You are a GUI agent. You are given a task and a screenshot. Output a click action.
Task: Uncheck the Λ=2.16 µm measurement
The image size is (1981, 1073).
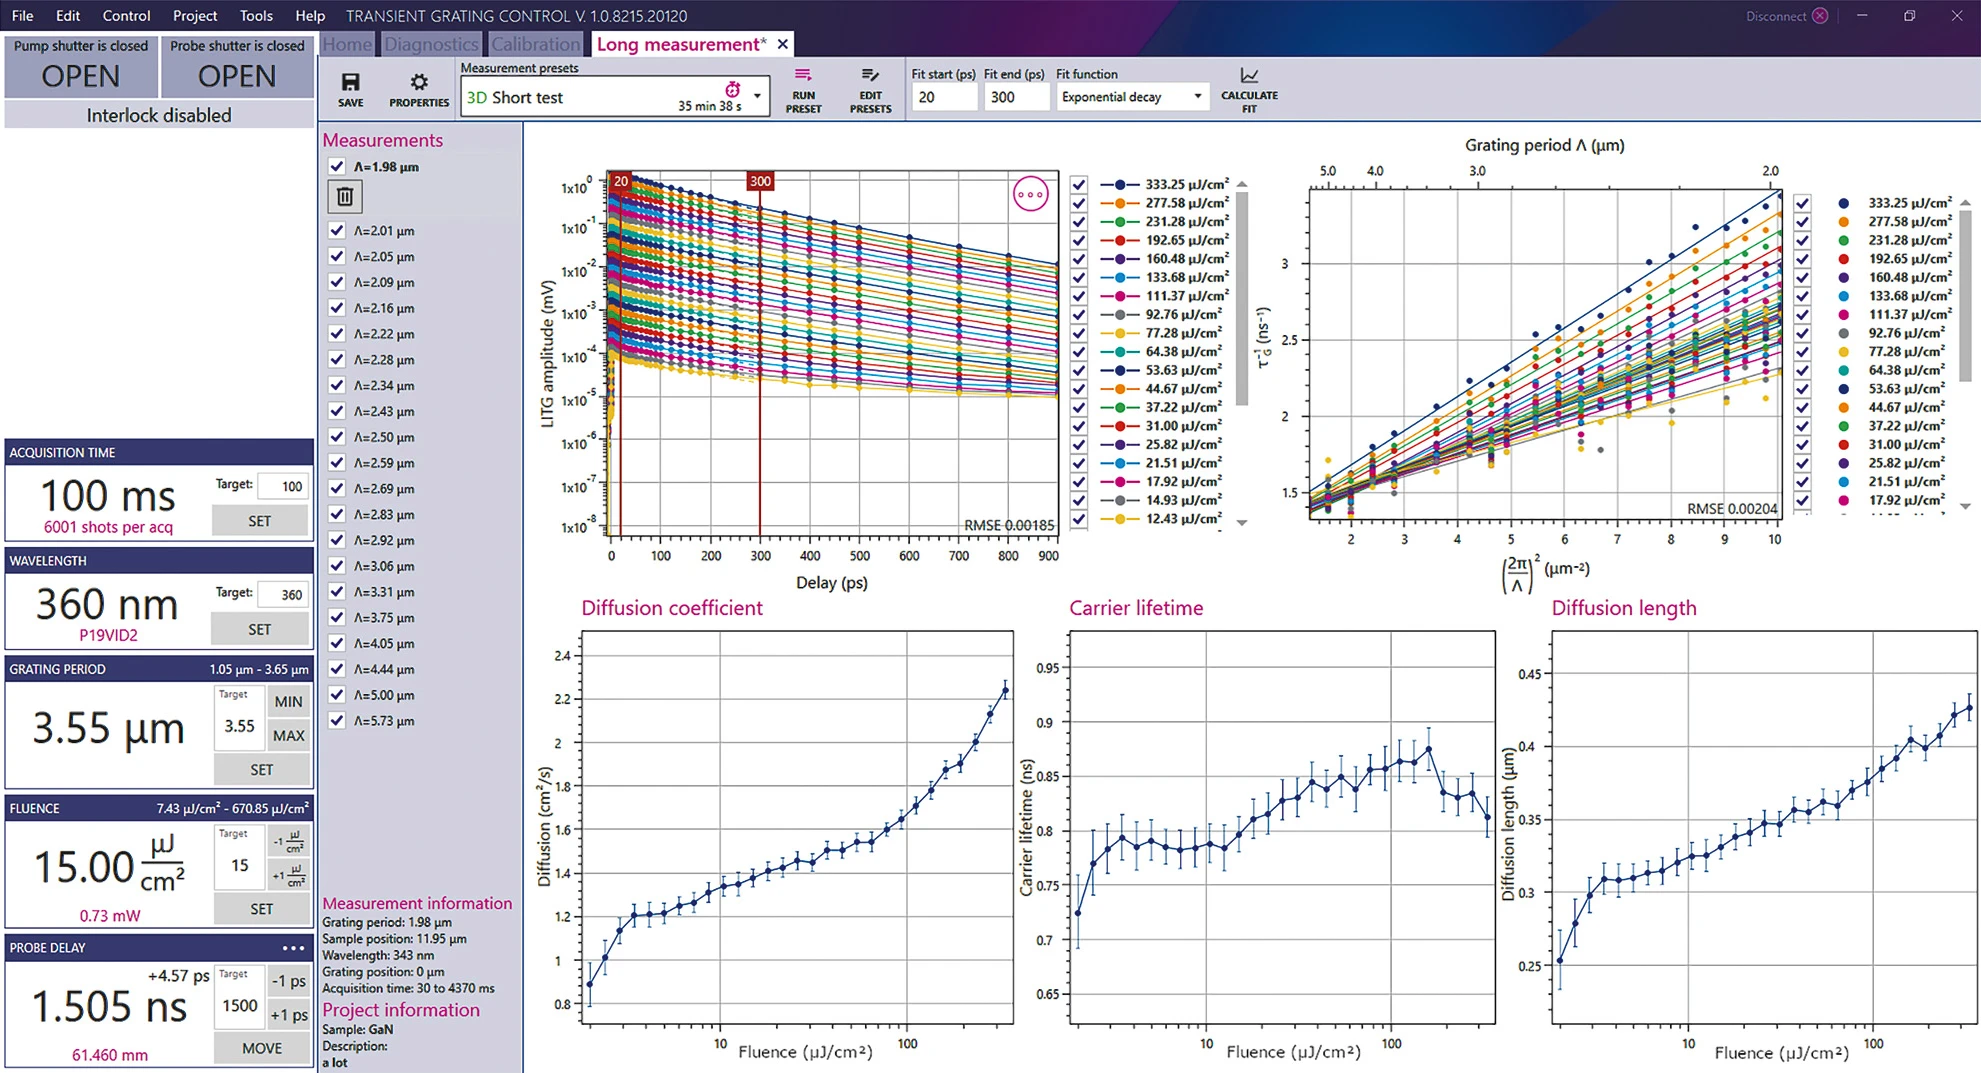point(337,308)
